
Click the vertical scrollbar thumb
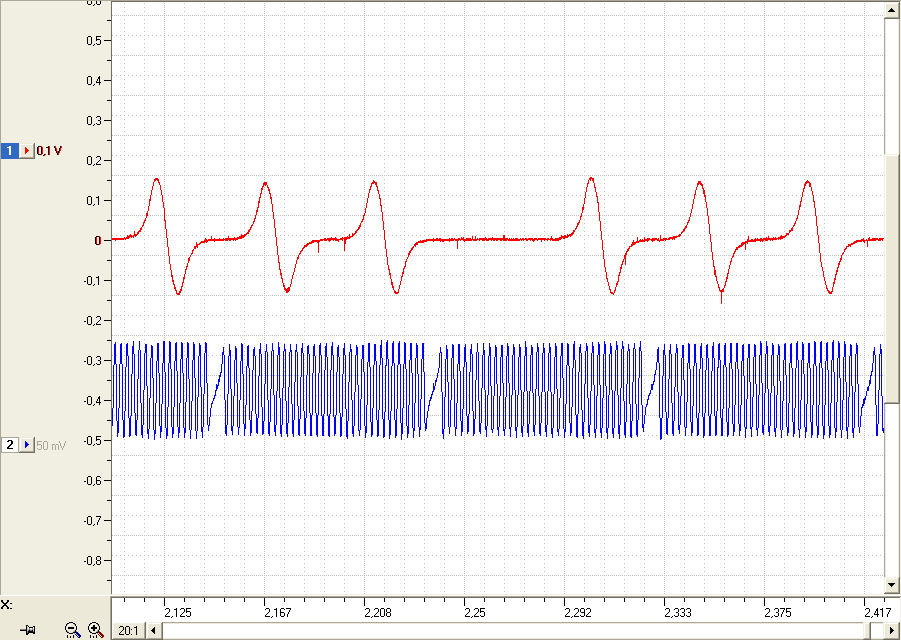coord(891,278)
